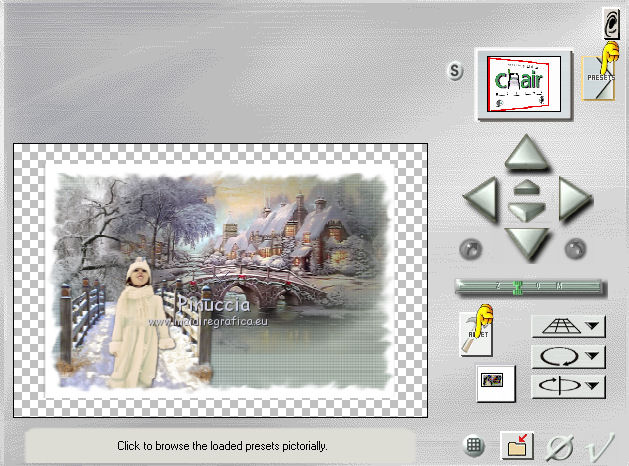Rotate with the right round rotate button
629x466 pixels.
(575, 249)
